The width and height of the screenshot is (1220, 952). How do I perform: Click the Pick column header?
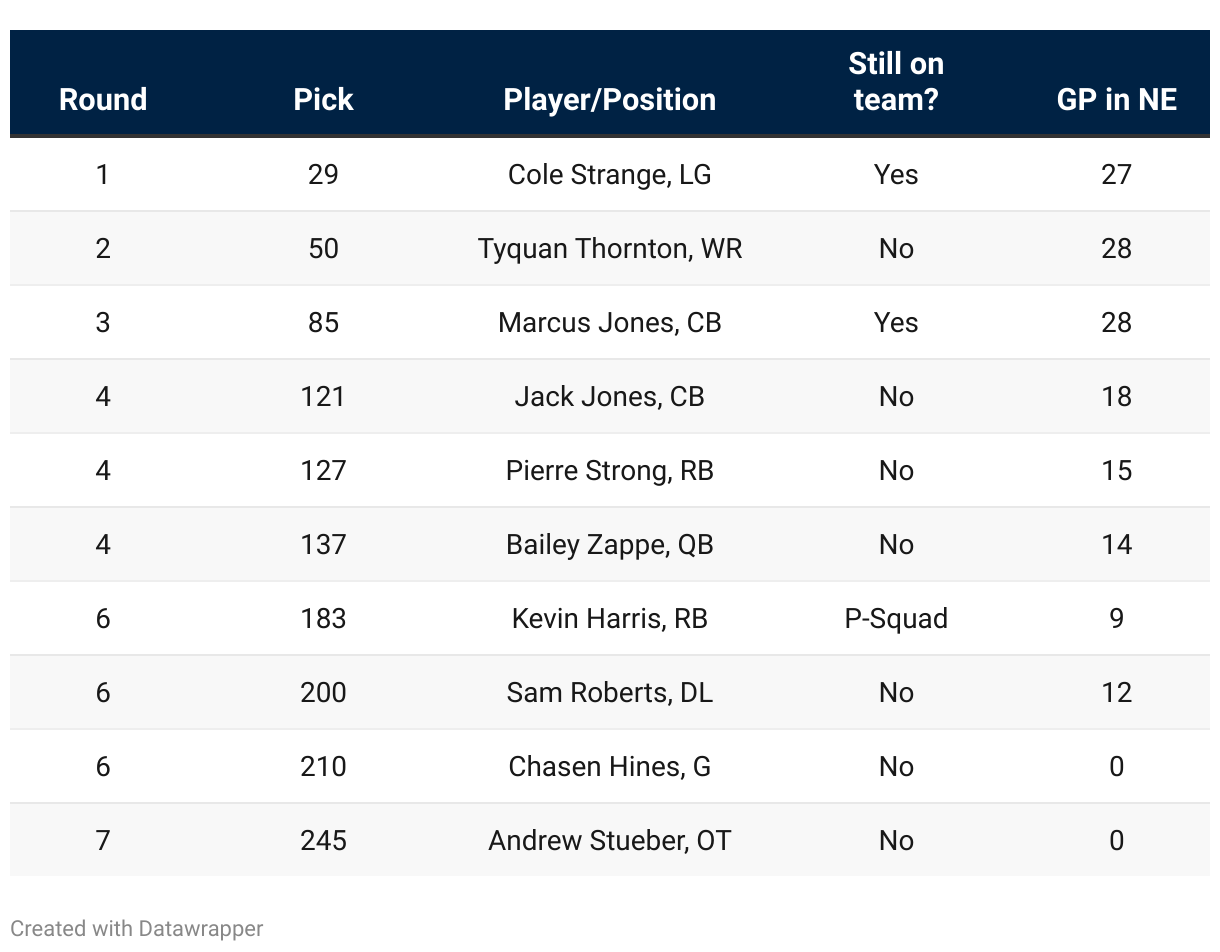(323, 99)
